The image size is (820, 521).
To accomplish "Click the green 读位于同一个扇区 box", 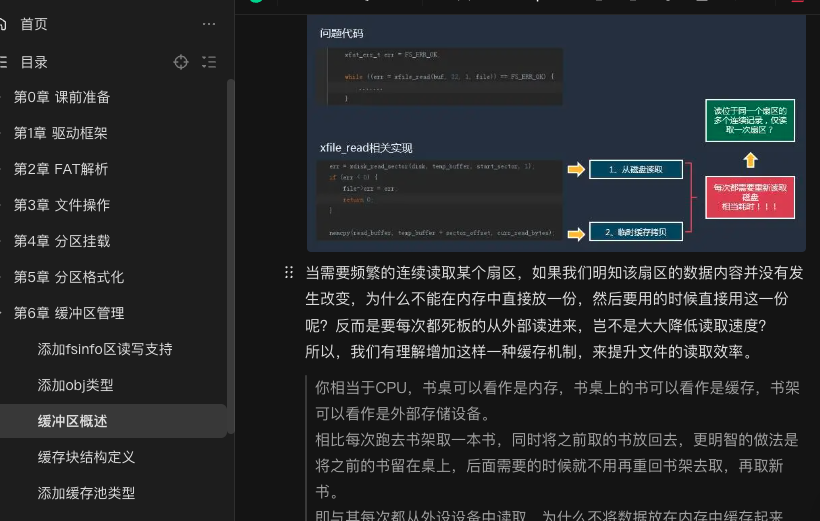I will pos(750,120).
